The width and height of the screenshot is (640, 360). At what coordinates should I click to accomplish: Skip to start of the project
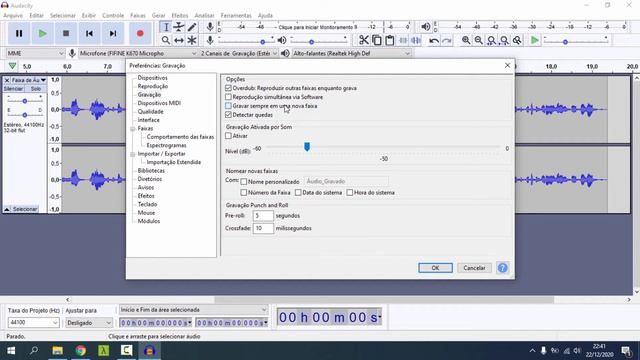(x=89, y=33)
